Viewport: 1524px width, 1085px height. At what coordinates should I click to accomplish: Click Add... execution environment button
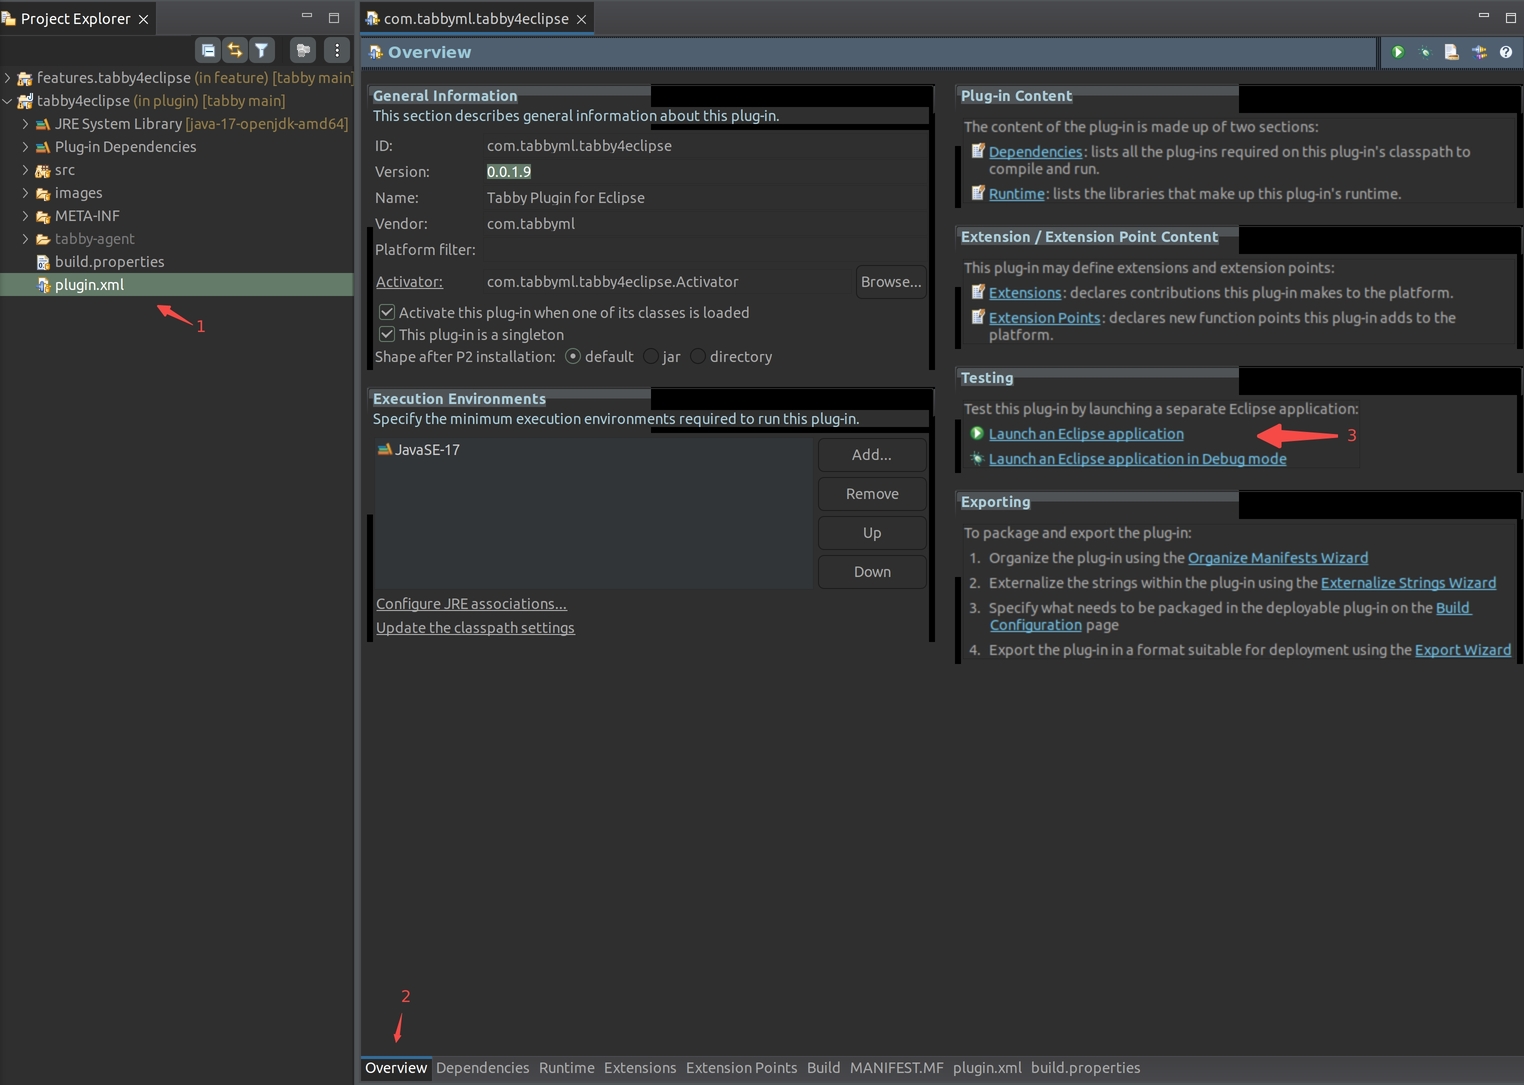pyautogui.click(x=872, y=454)
